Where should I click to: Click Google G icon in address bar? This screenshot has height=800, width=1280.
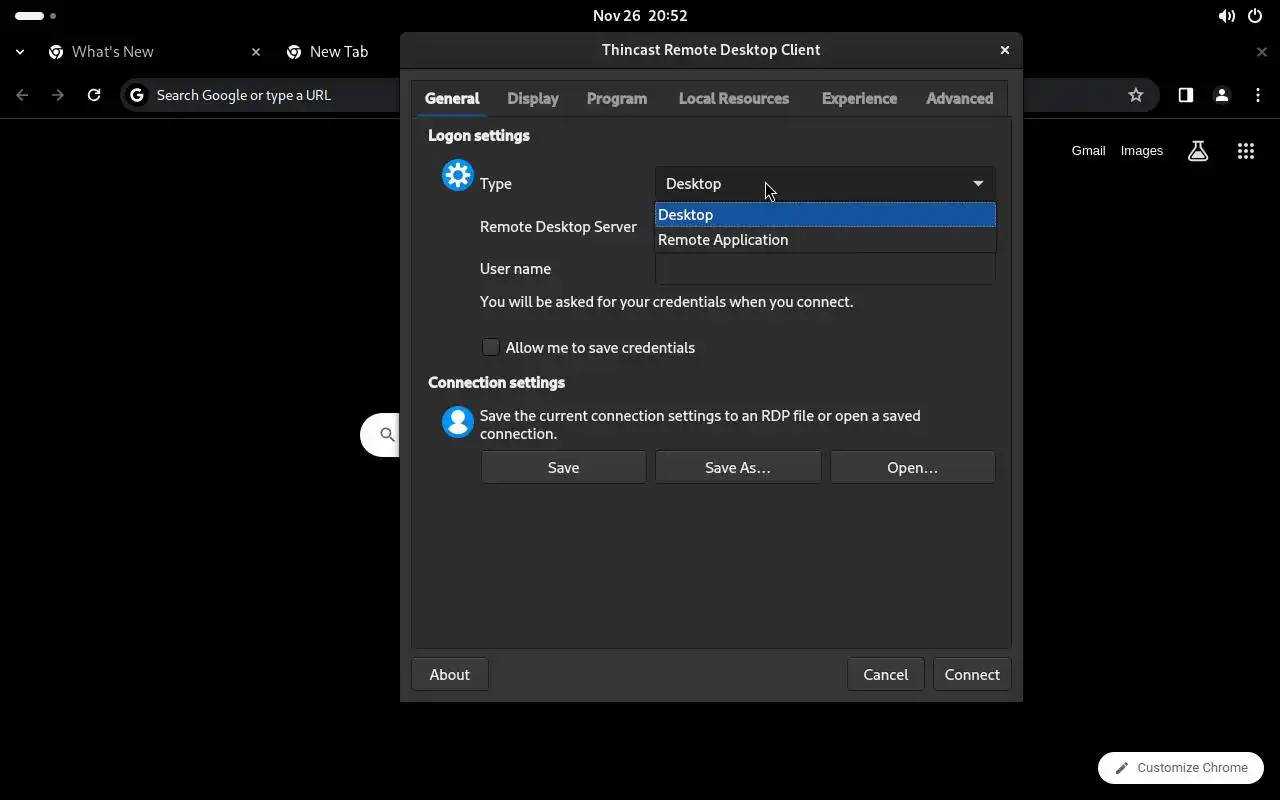[x=138, y=95]
